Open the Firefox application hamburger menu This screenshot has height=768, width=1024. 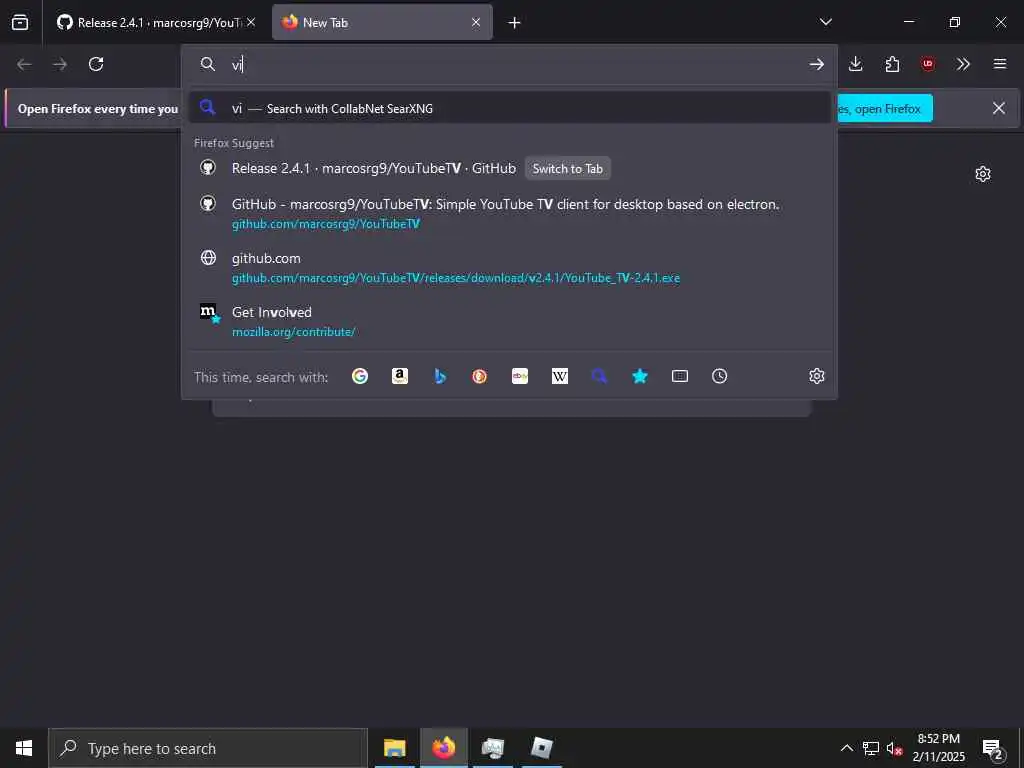tap(1000, 64)
